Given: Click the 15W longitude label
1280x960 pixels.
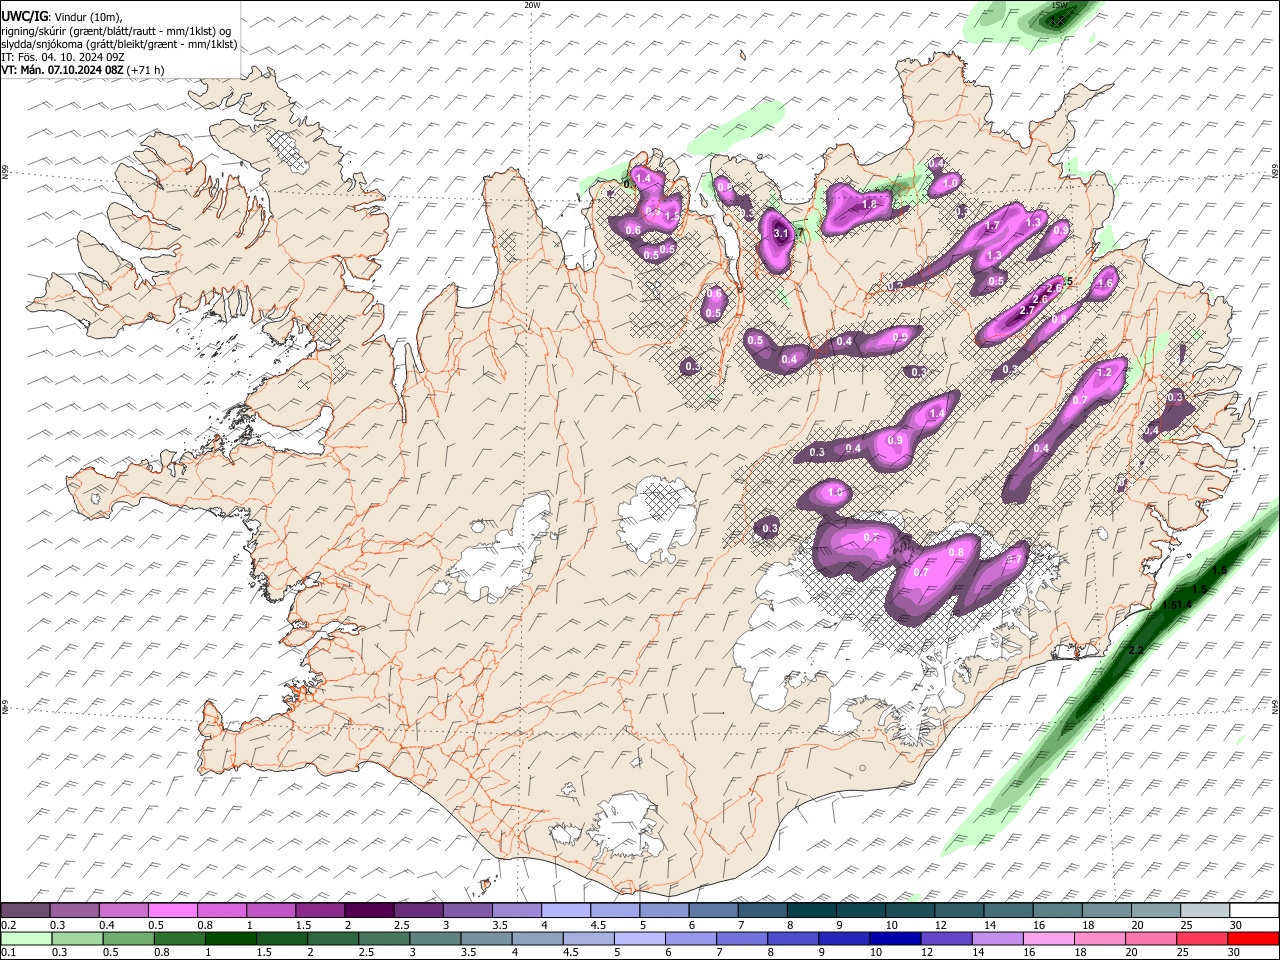Looking at the screenshot, I should pos(1059,5).
